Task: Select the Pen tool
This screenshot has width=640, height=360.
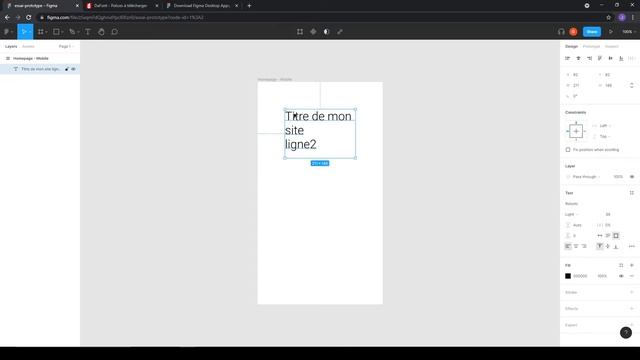Action: coord(72,31)
